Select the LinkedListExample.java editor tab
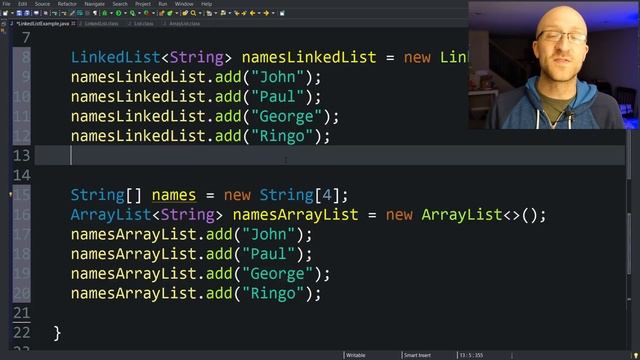Image resolution: width=640 pixels, height=360 pixels. point(43,24)
